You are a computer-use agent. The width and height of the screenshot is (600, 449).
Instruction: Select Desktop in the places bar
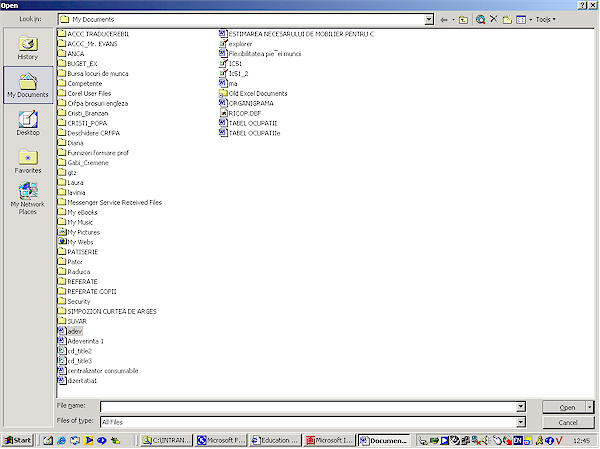tap(28, 123)
